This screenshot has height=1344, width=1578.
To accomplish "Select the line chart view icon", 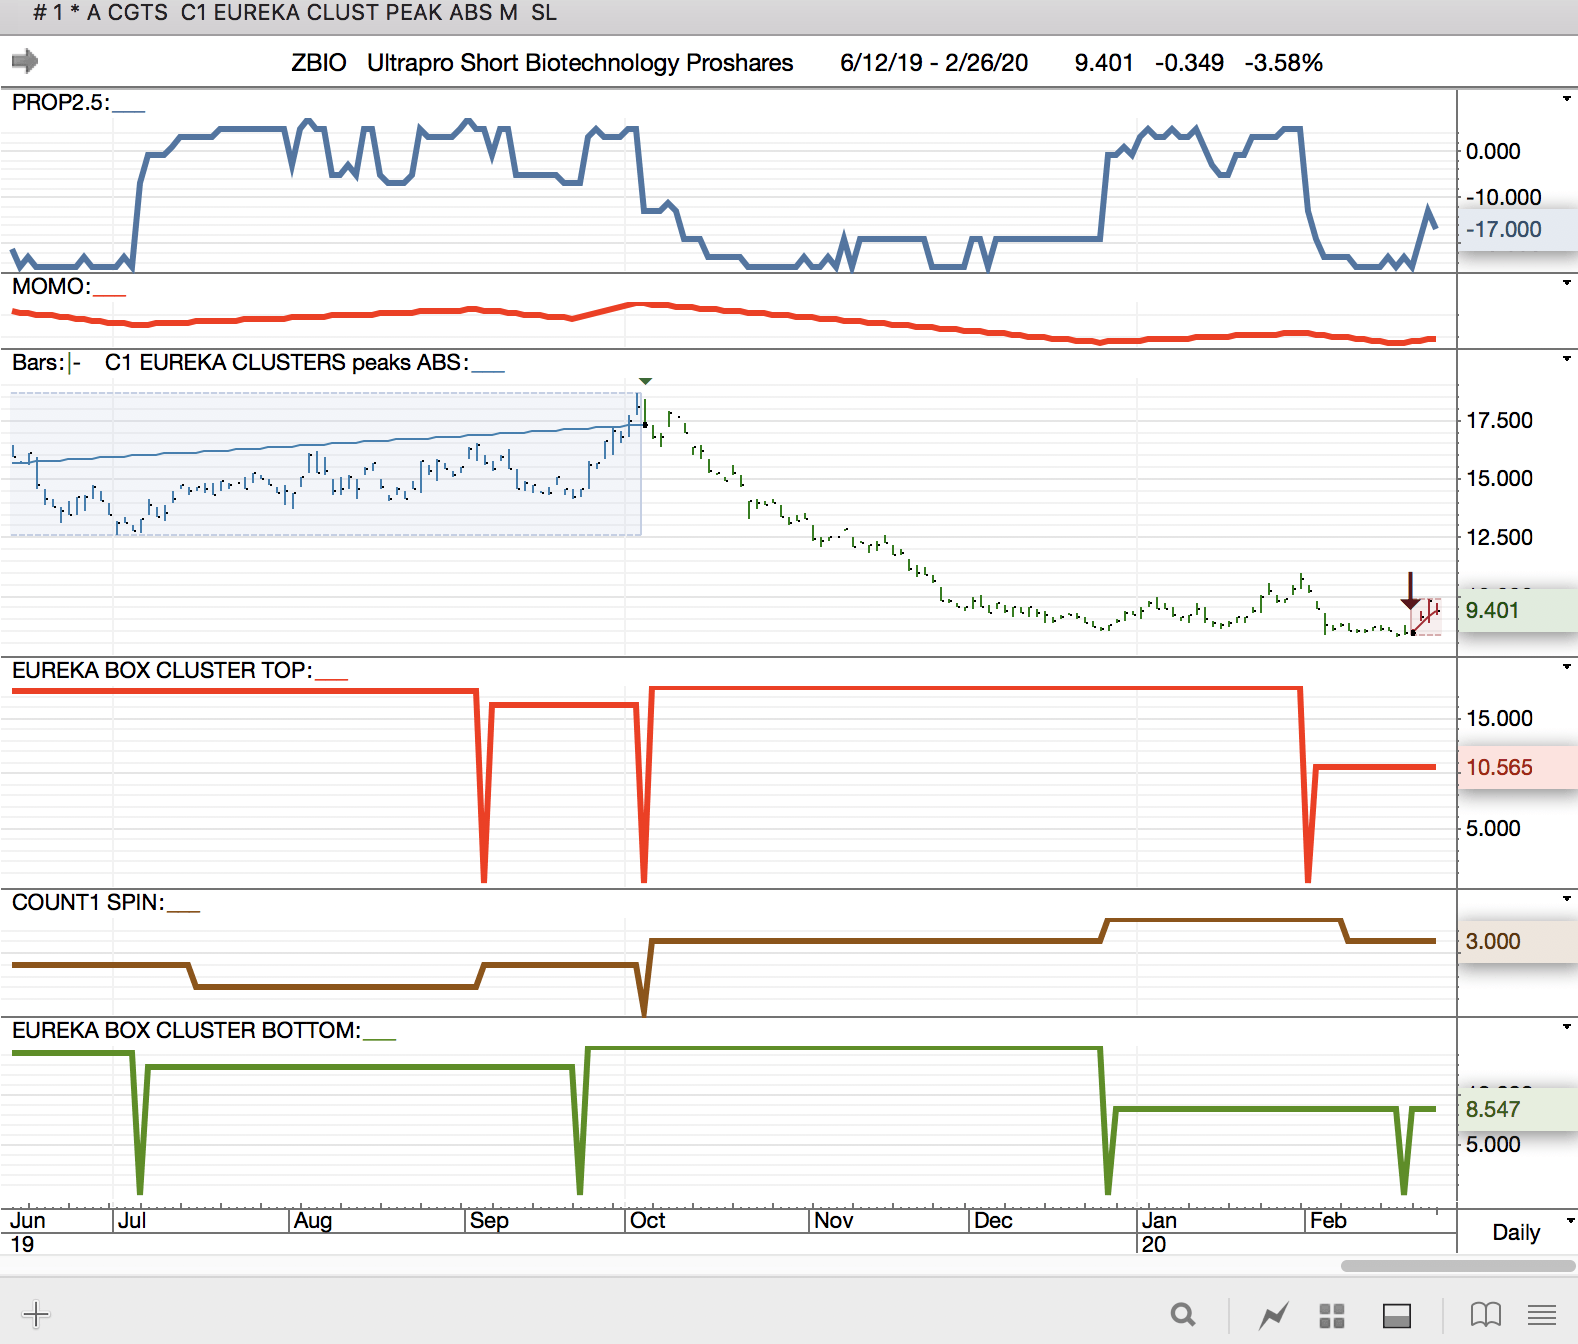I will pyautogui.click(x=1273, y=1315).
